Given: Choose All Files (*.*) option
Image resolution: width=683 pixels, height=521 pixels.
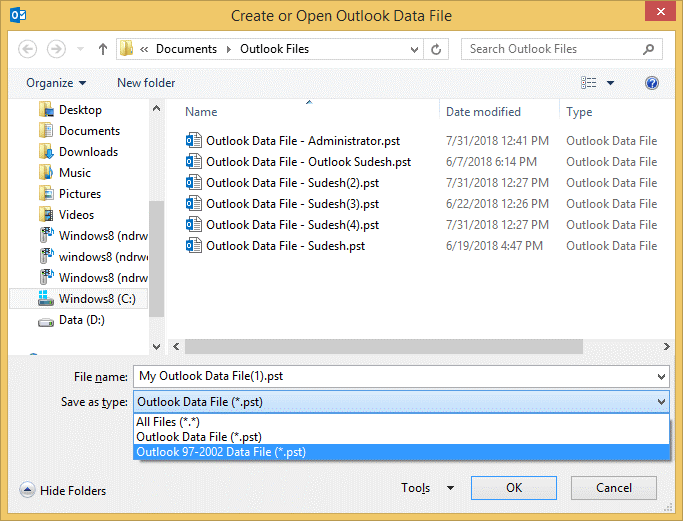Looking at the screenshot, I should (x=401, y=422).
